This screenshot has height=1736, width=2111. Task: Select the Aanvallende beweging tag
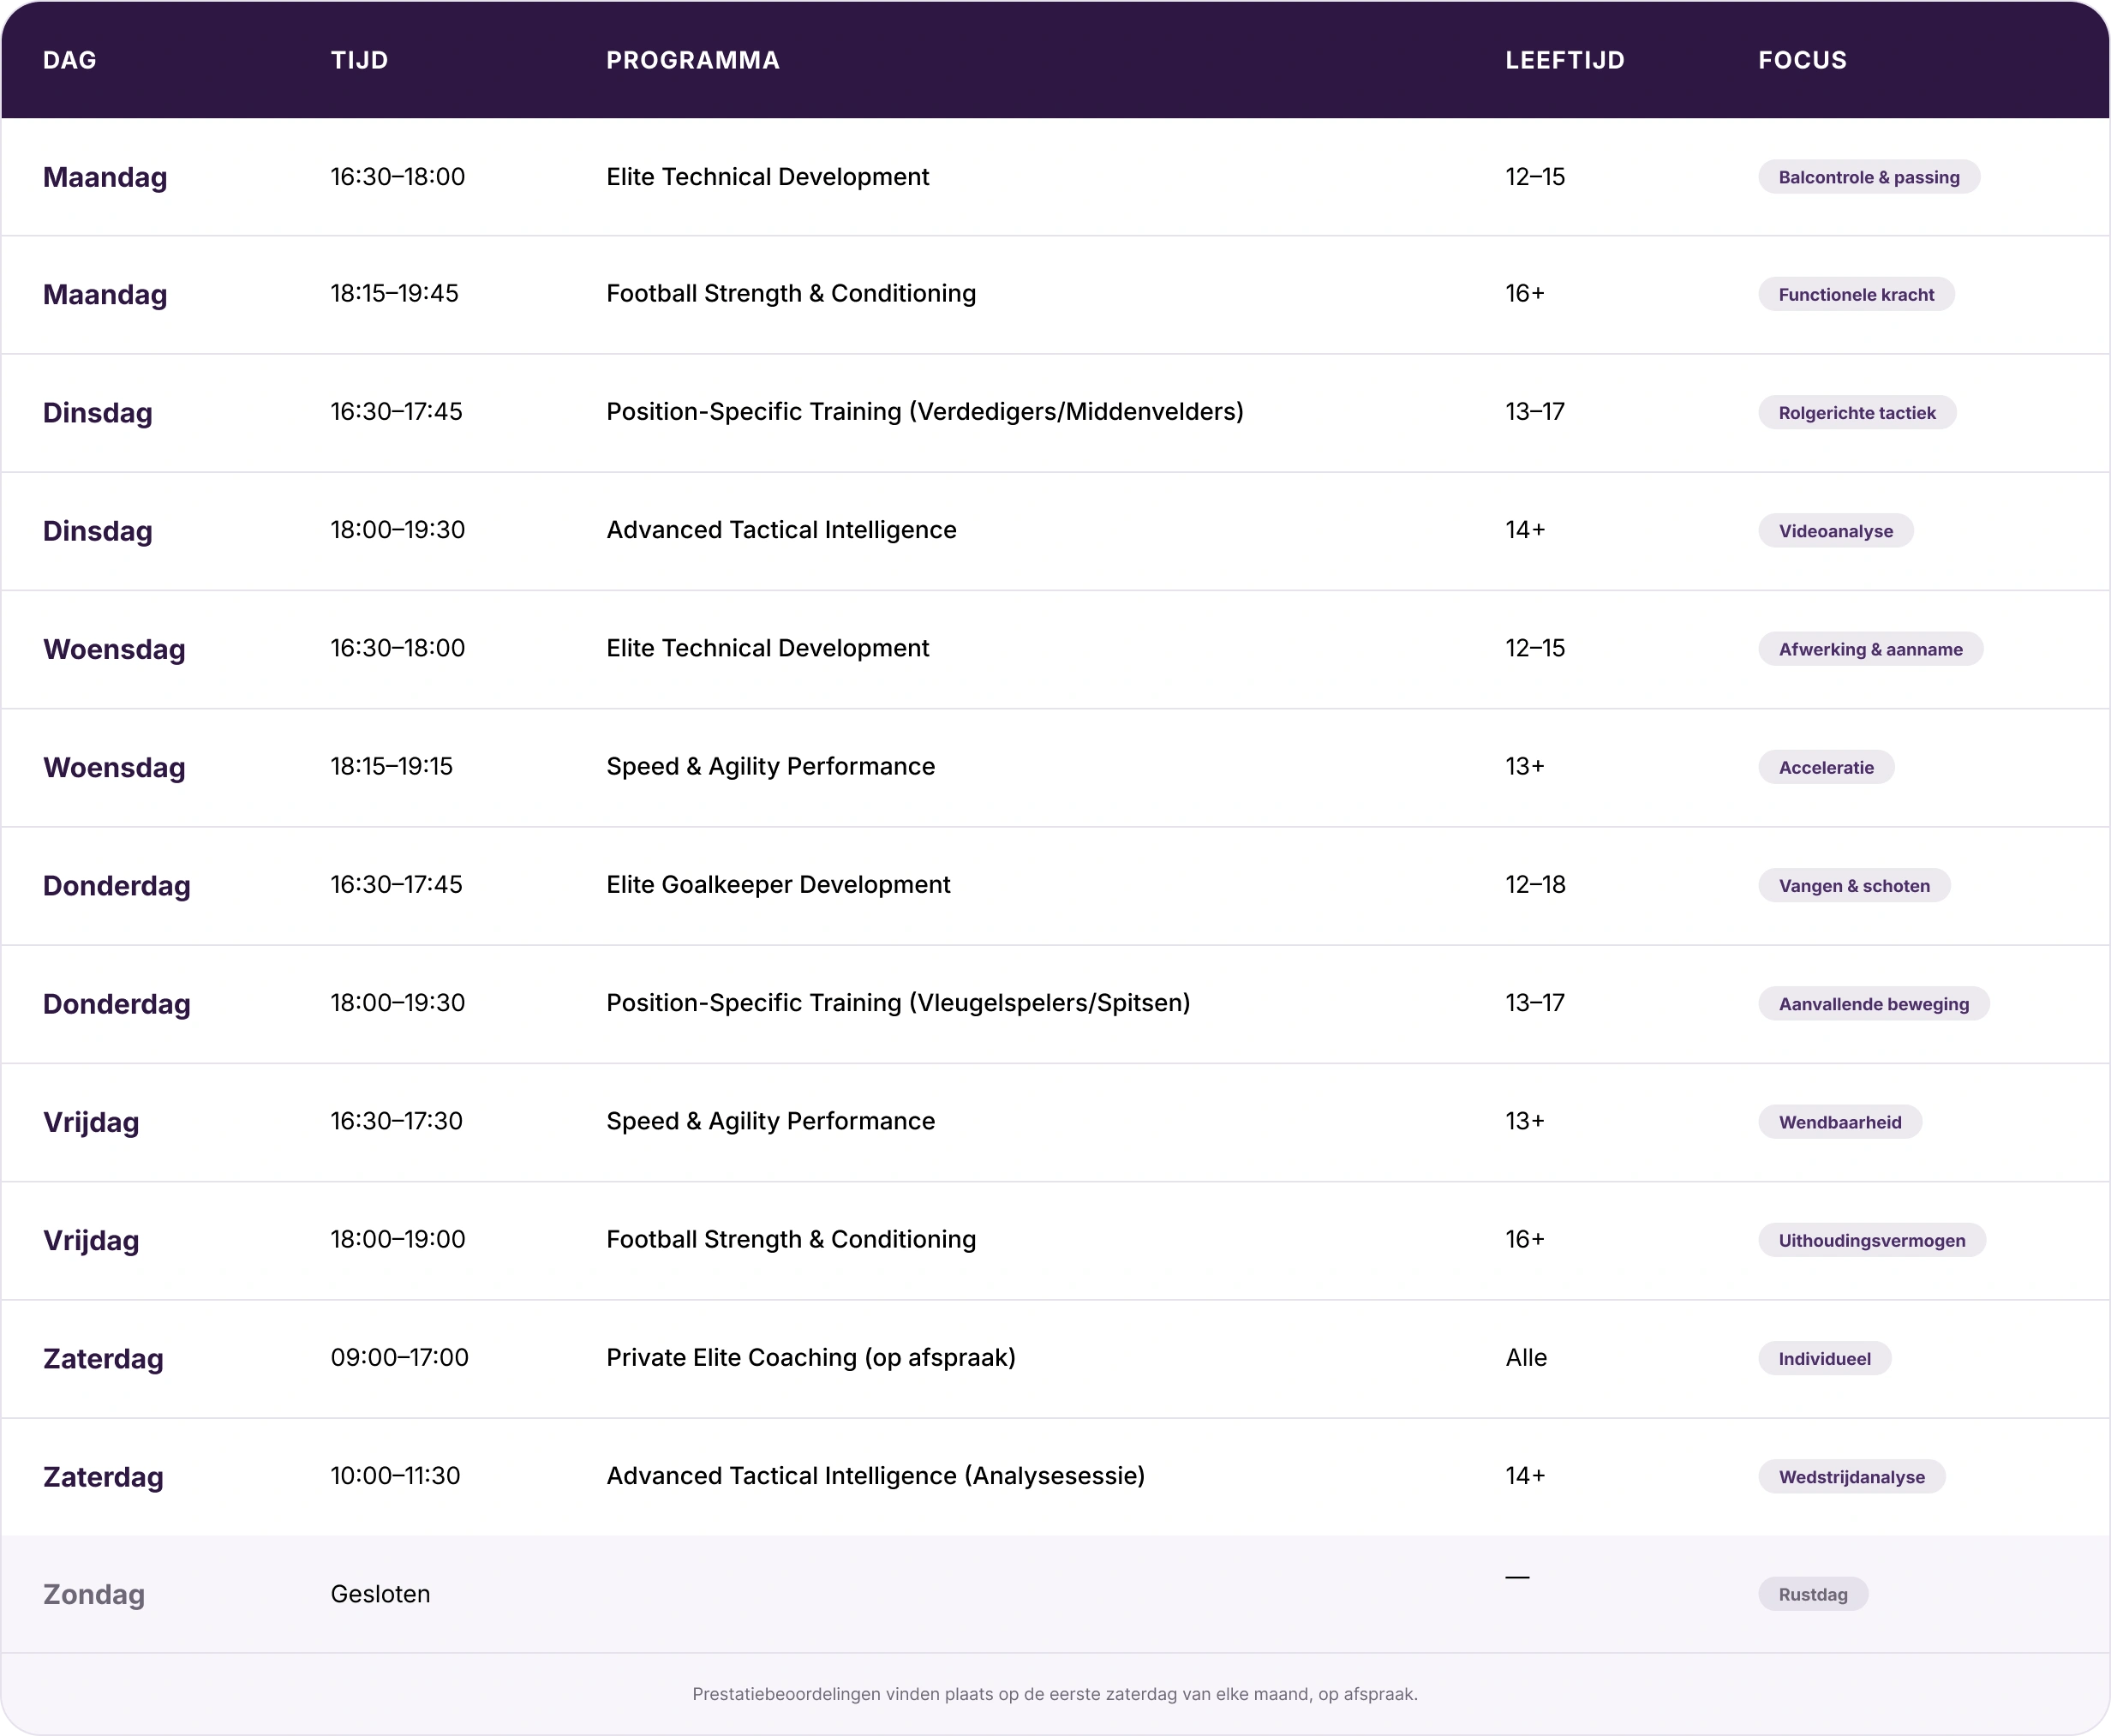coord(1873,1003)
